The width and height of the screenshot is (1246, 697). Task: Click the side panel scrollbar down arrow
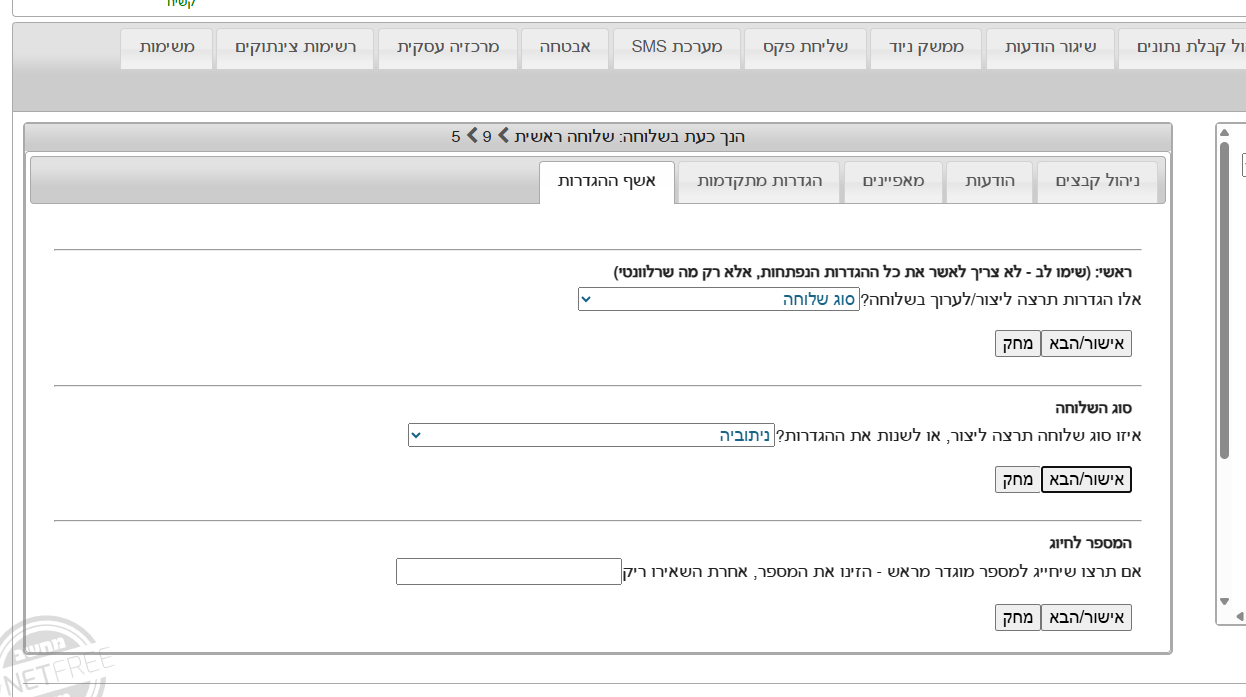point(1224,602)
